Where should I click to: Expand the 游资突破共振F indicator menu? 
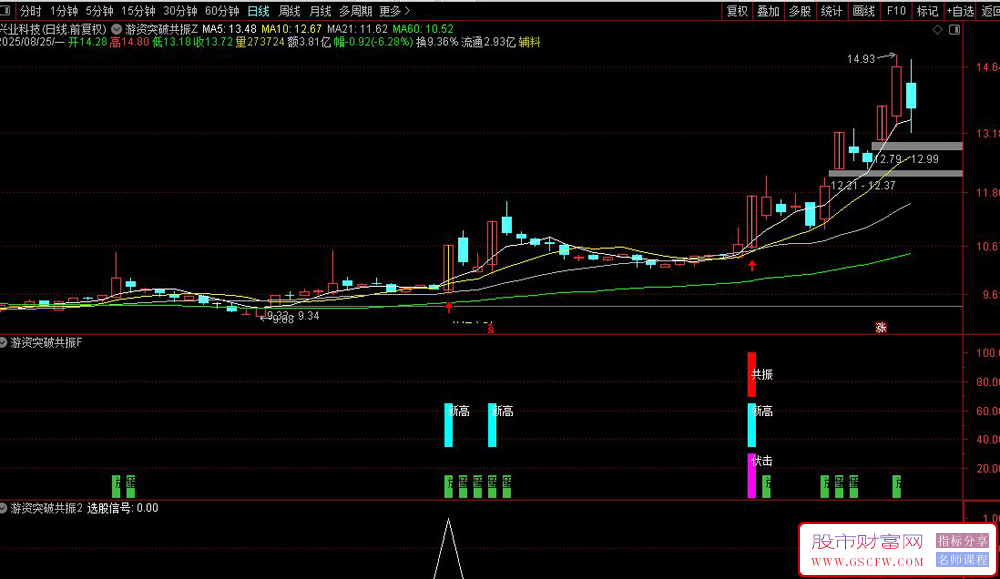pyautogui.click(x=3, y=343)
